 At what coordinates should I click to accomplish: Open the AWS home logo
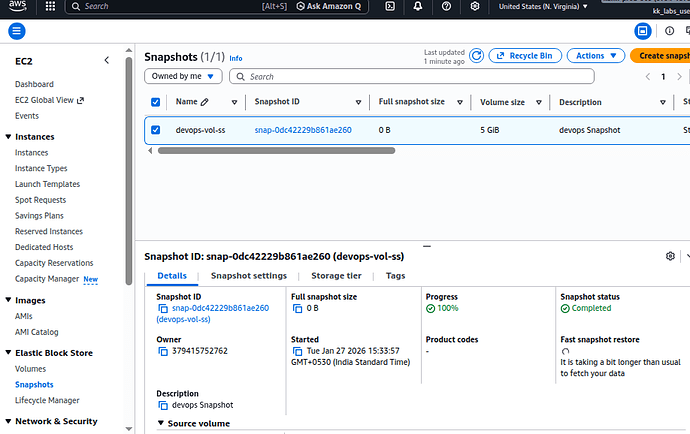[18, 7]
